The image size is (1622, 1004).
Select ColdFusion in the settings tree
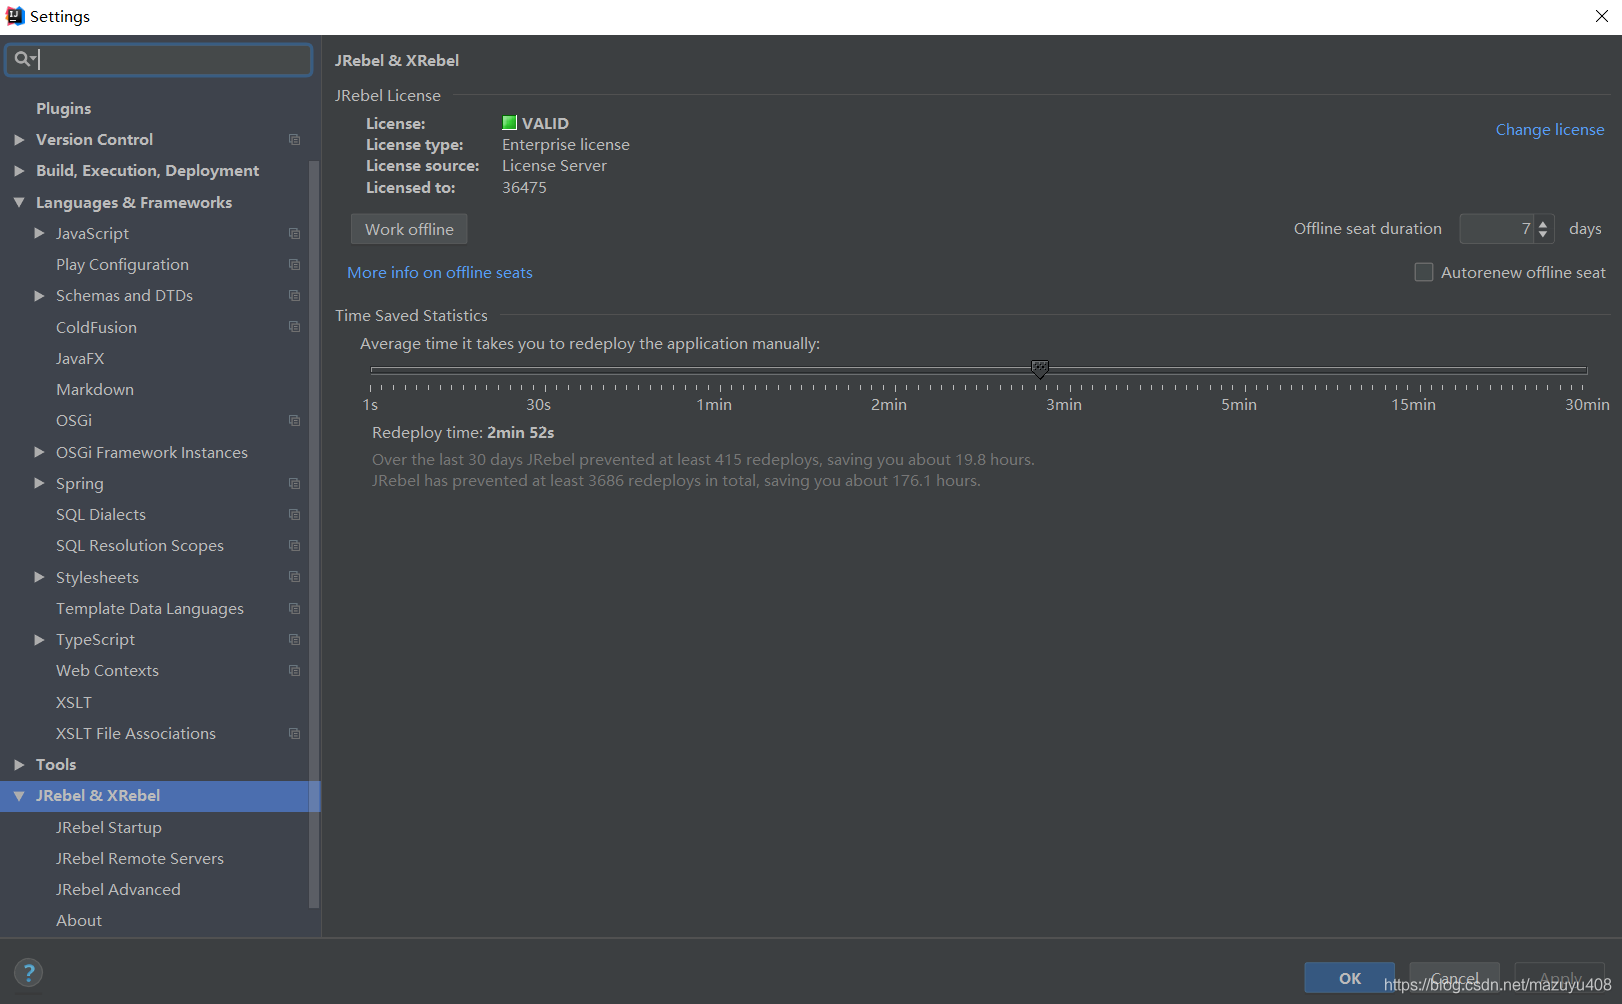pyautogui.click(x=96, y=327)
